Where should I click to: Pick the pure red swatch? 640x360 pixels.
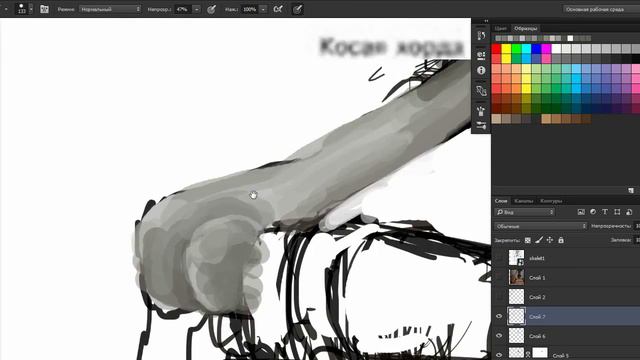point(496,49)
